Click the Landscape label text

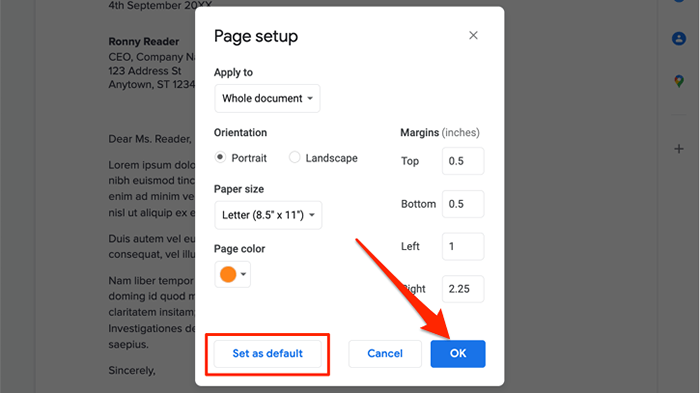pos(331,158)
